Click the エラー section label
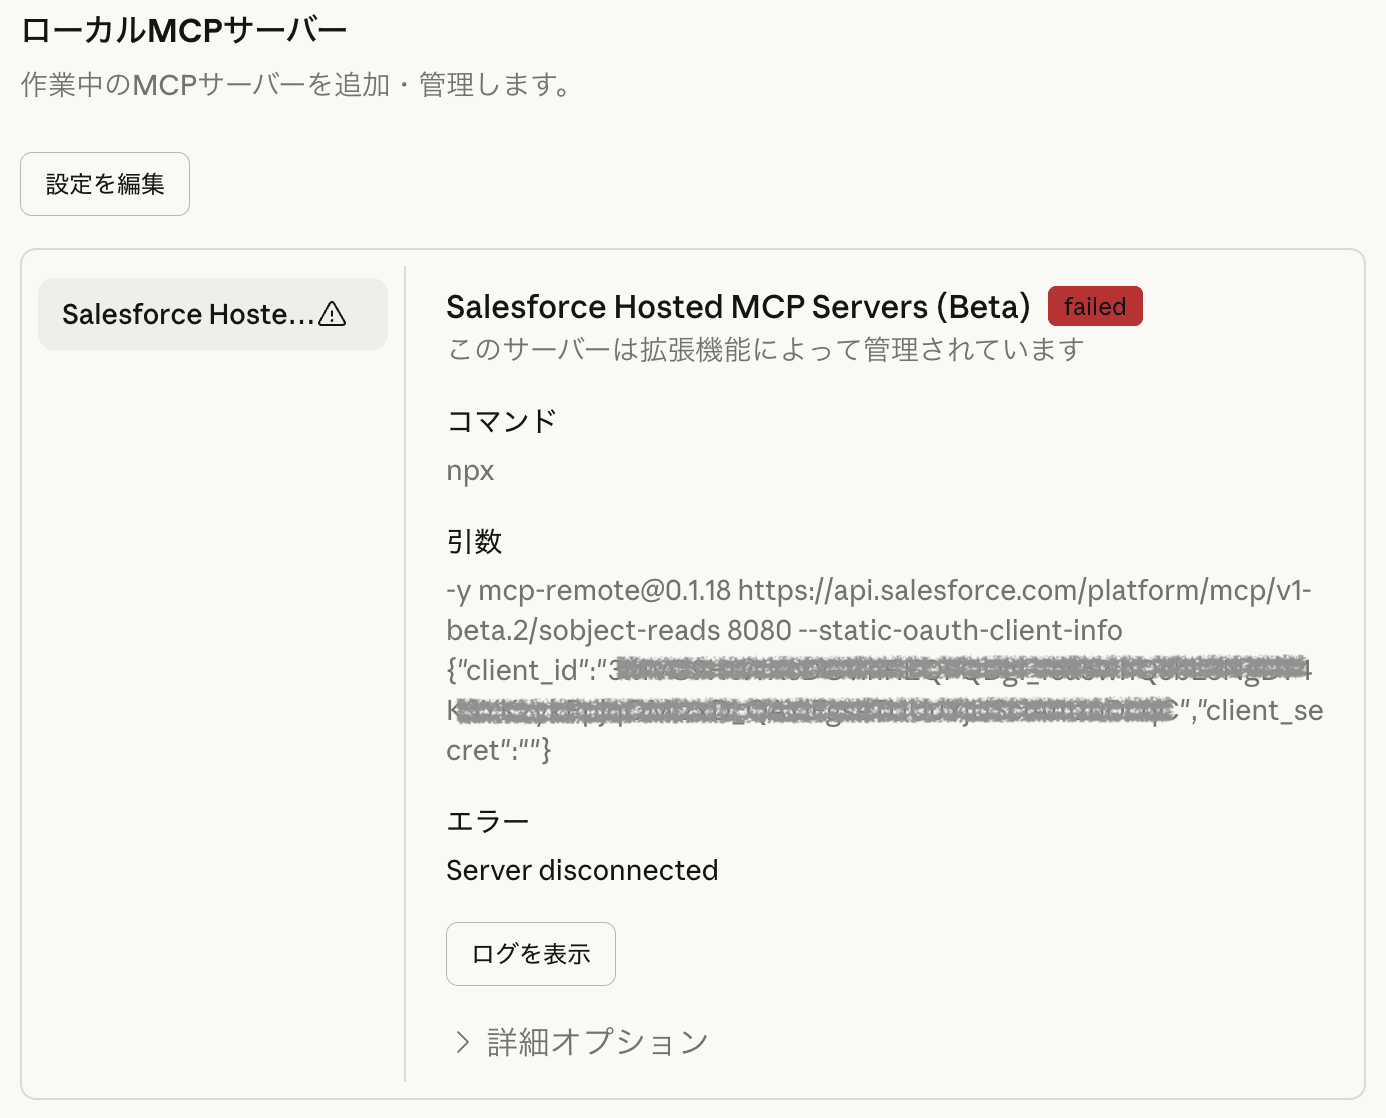Screen dimensions: 1386x1118 click(487, 819)
